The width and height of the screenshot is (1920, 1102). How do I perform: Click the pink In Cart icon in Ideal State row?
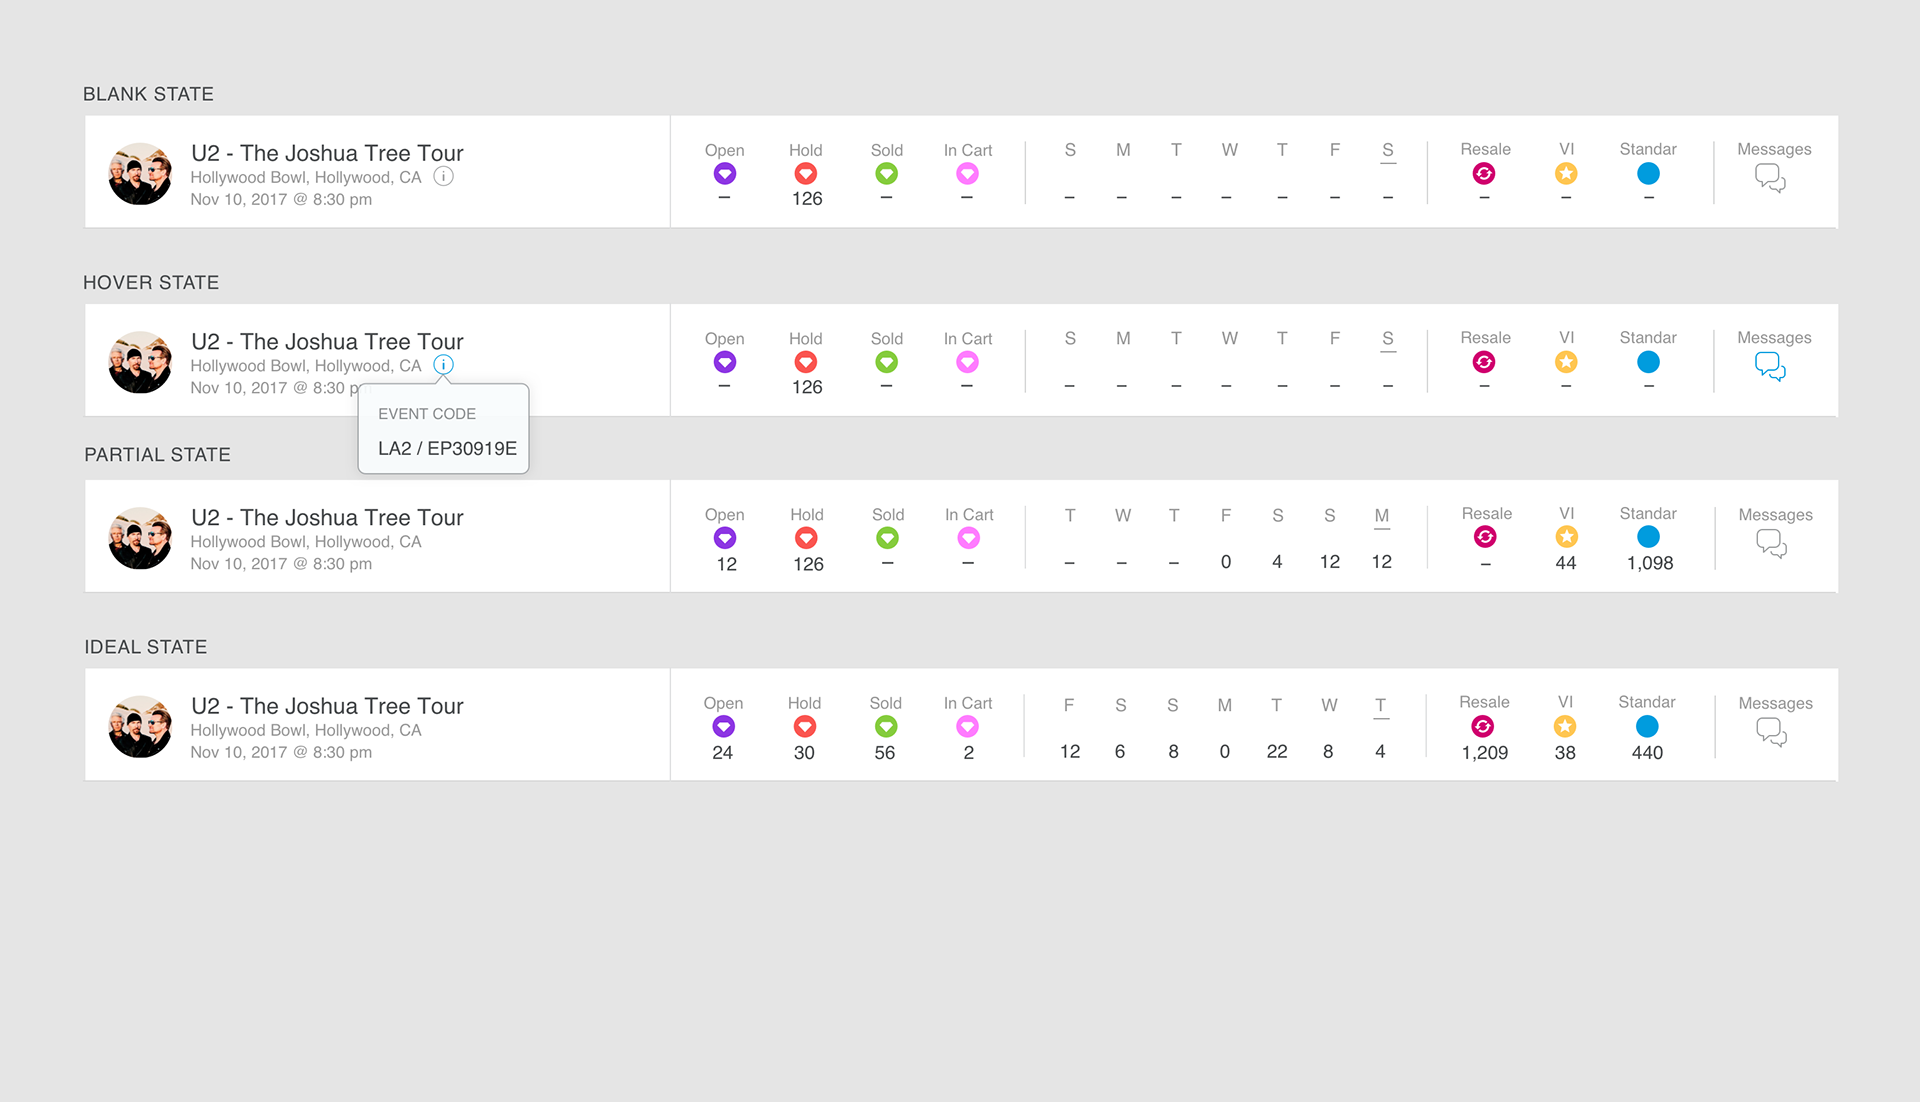(967, 727)
